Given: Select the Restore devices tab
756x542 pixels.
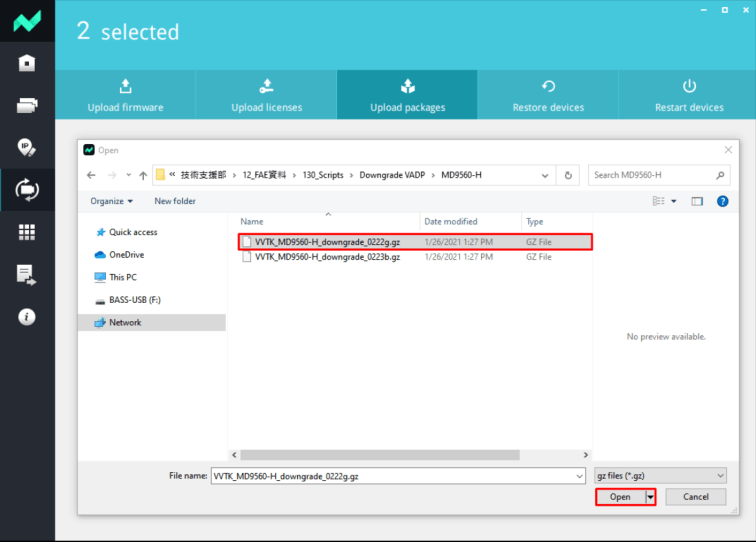Looking at the screenshot, I should click(x=548, y=95).
